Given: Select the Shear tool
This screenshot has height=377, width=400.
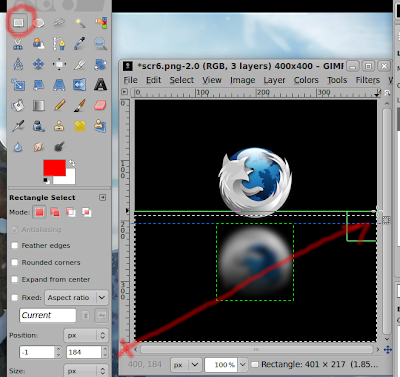Looking at the screenshot, I should pos(39,85).
